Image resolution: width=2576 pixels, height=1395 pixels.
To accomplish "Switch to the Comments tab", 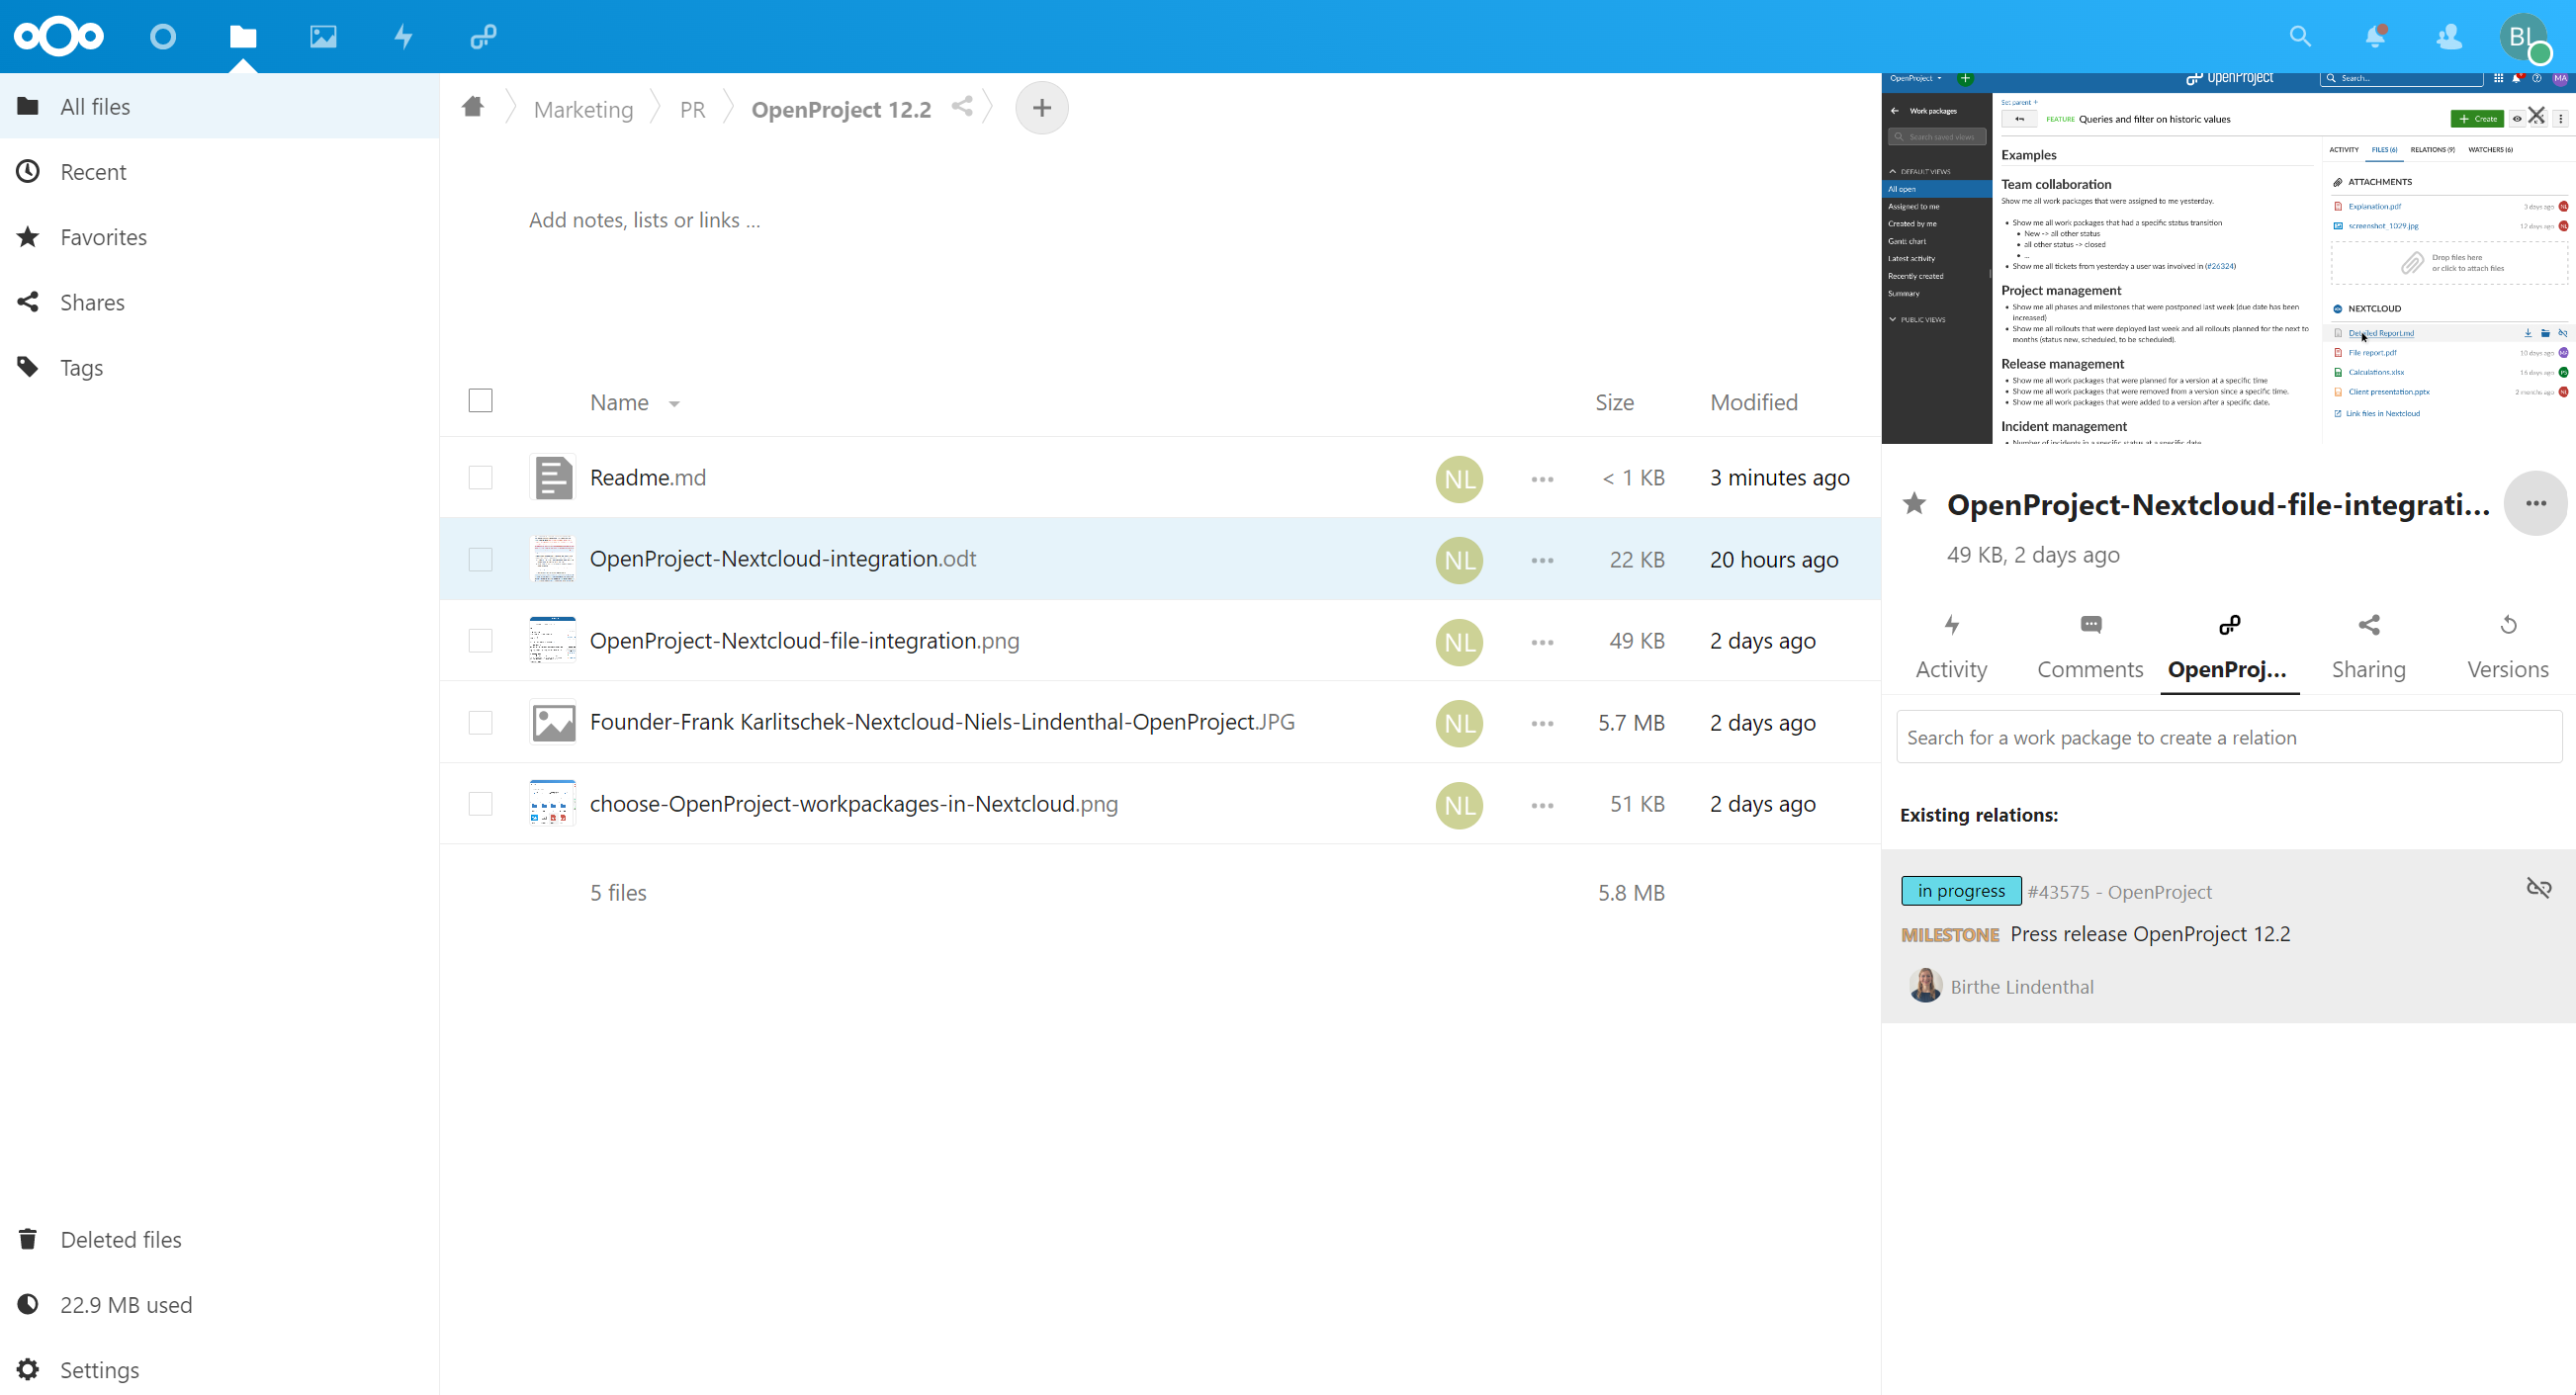I will (2089, 645).
